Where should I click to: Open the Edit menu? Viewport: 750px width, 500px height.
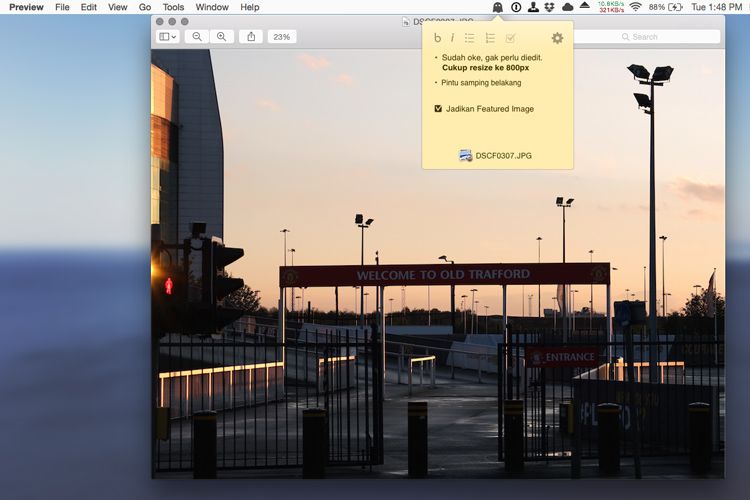tap(88, 7)
